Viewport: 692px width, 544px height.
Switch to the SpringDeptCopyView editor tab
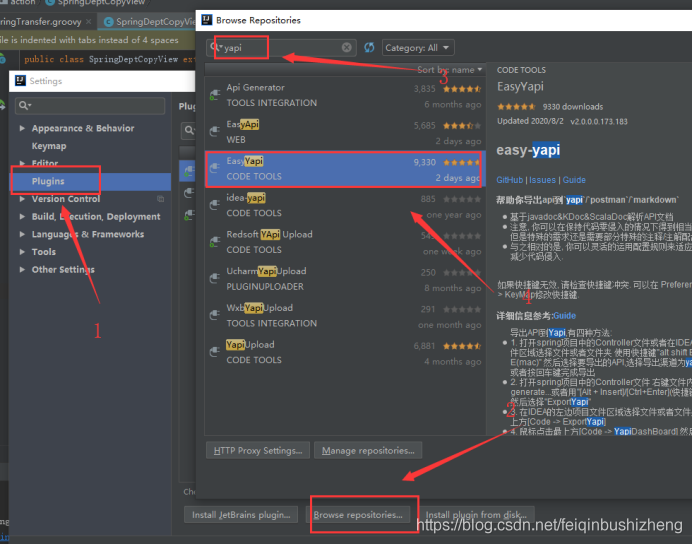tap(150, 21)
